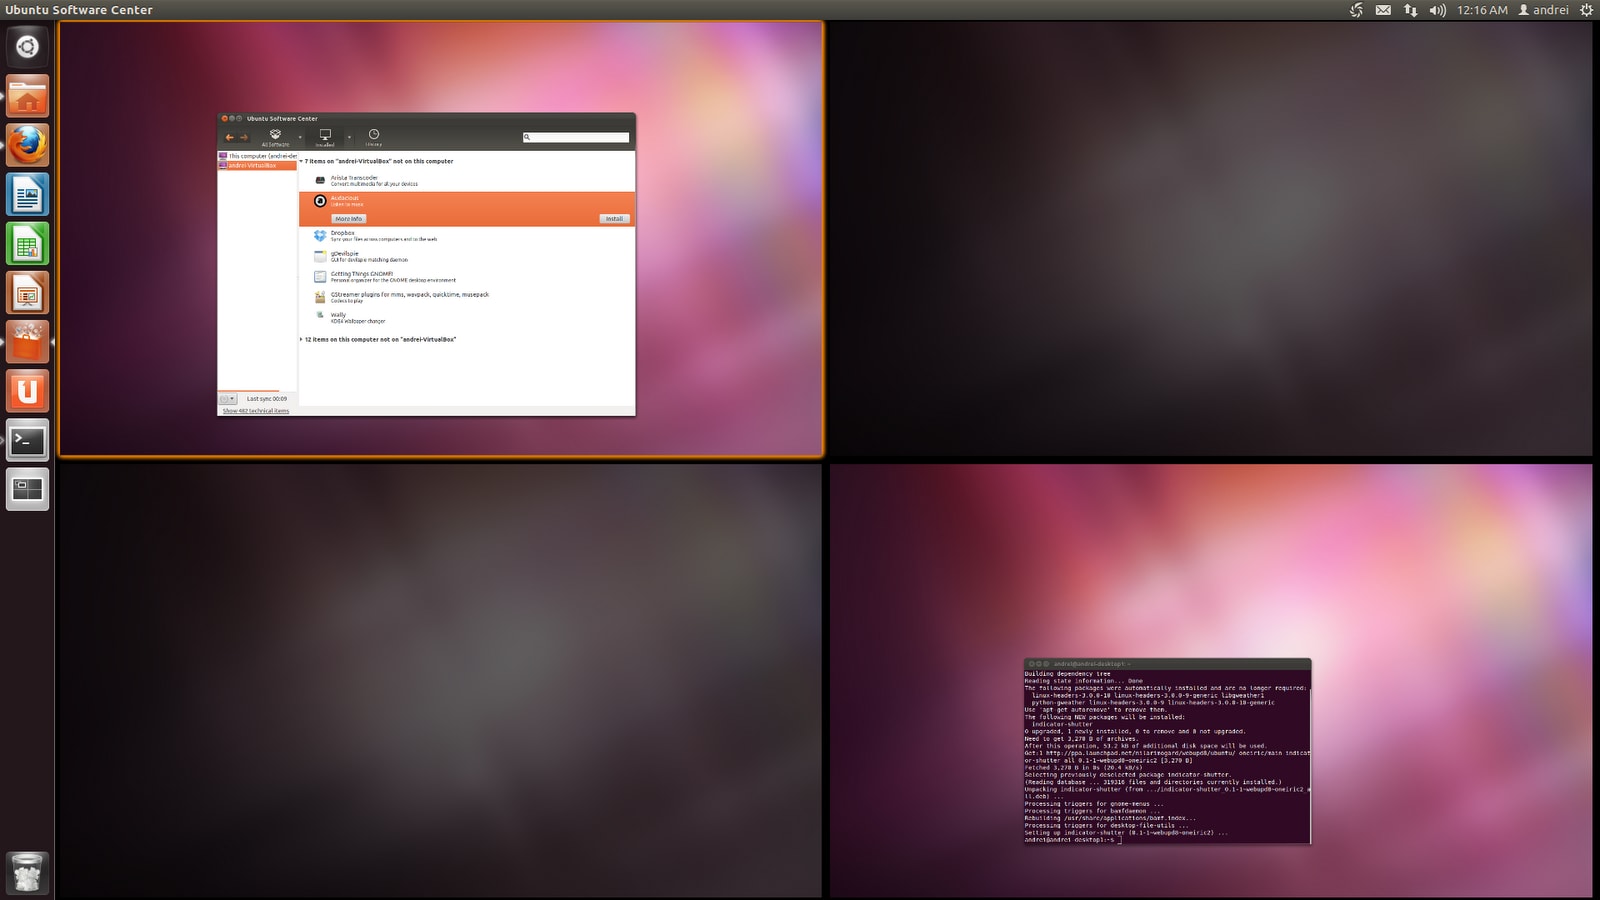Click the Arista Transcoder application icon
1600x900 pixels.
[320, 180]
